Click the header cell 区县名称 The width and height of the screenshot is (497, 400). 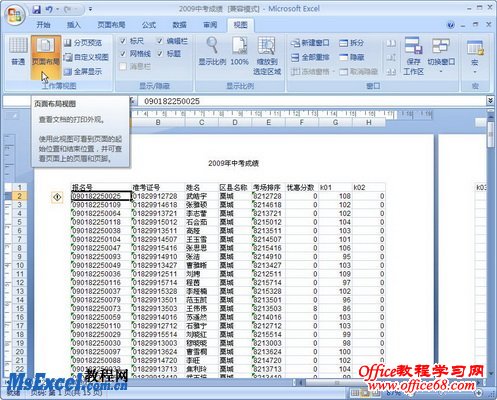tap(235, 187)
